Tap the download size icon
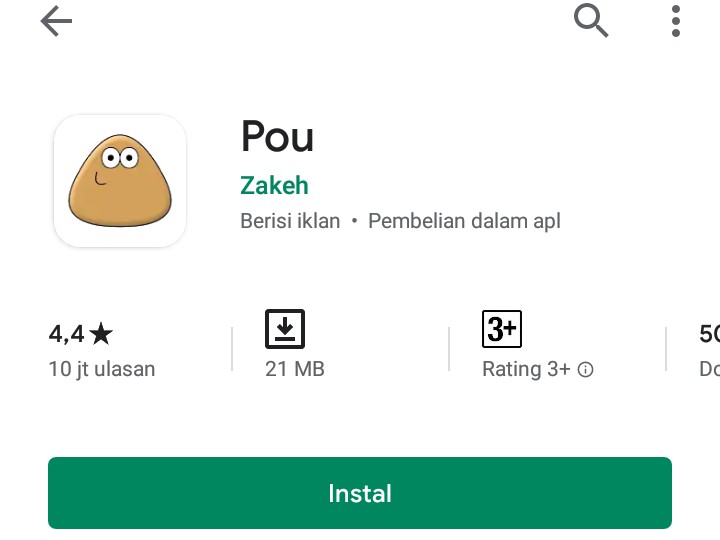 click(285, 329)
